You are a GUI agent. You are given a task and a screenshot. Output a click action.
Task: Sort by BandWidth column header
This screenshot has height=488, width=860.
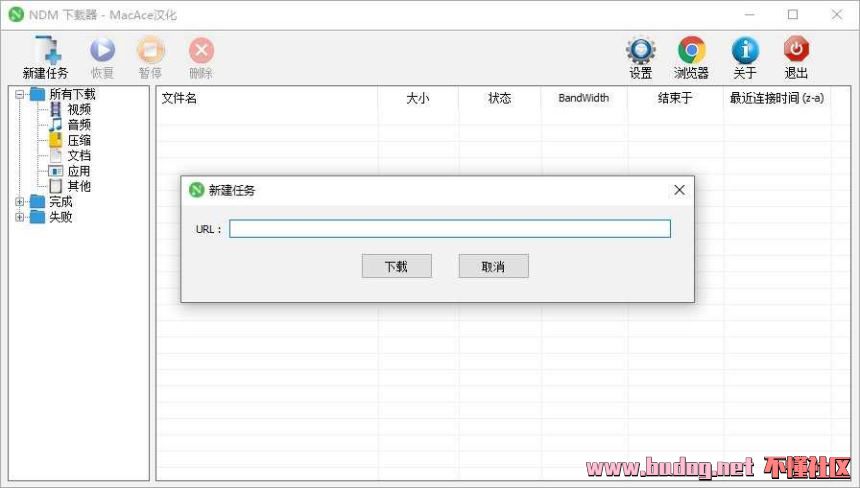[584, 98]
